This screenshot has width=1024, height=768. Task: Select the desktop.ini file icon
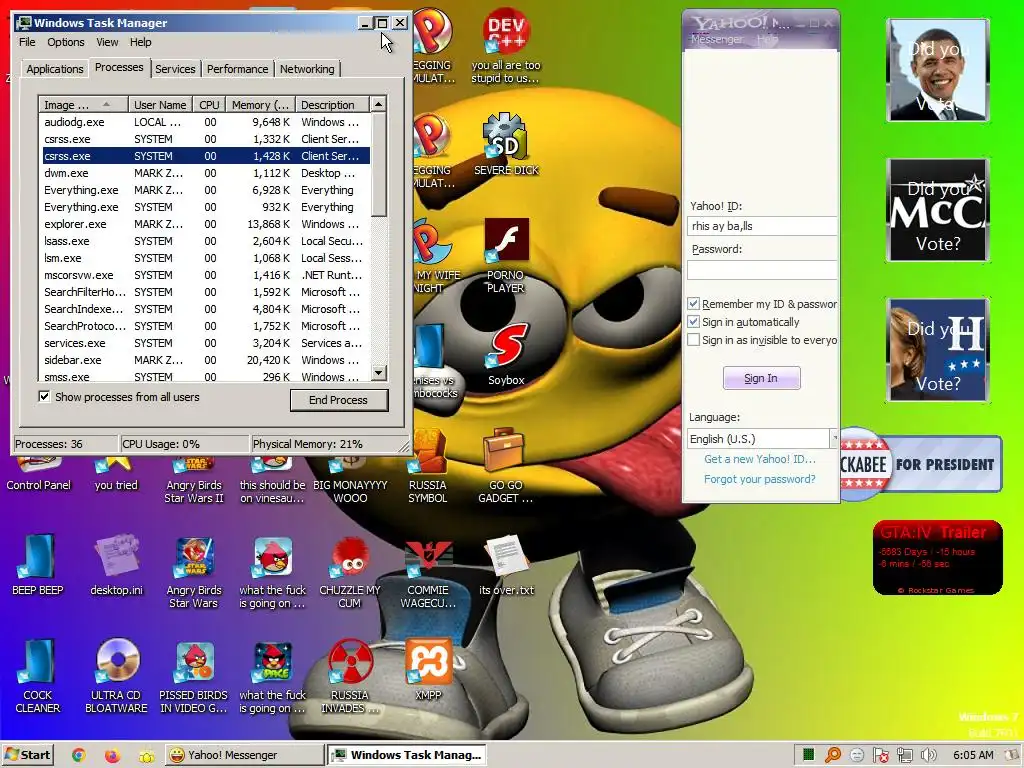(116, 564)
